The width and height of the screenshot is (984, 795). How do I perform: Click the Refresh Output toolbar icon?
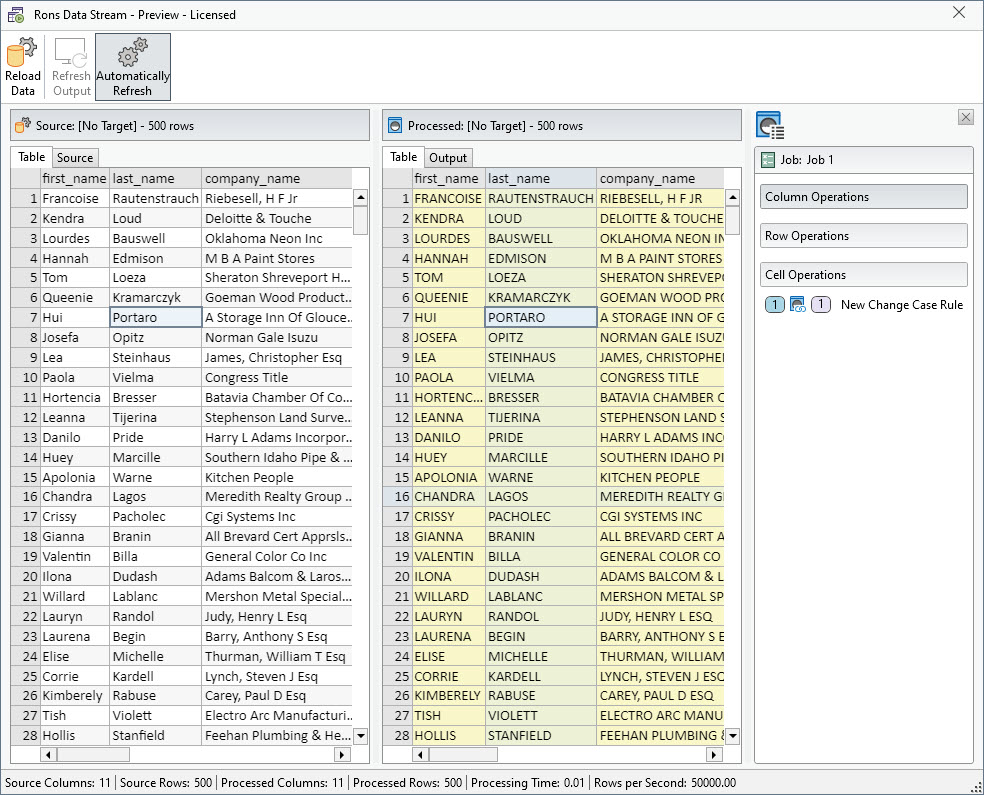[71, 66]
